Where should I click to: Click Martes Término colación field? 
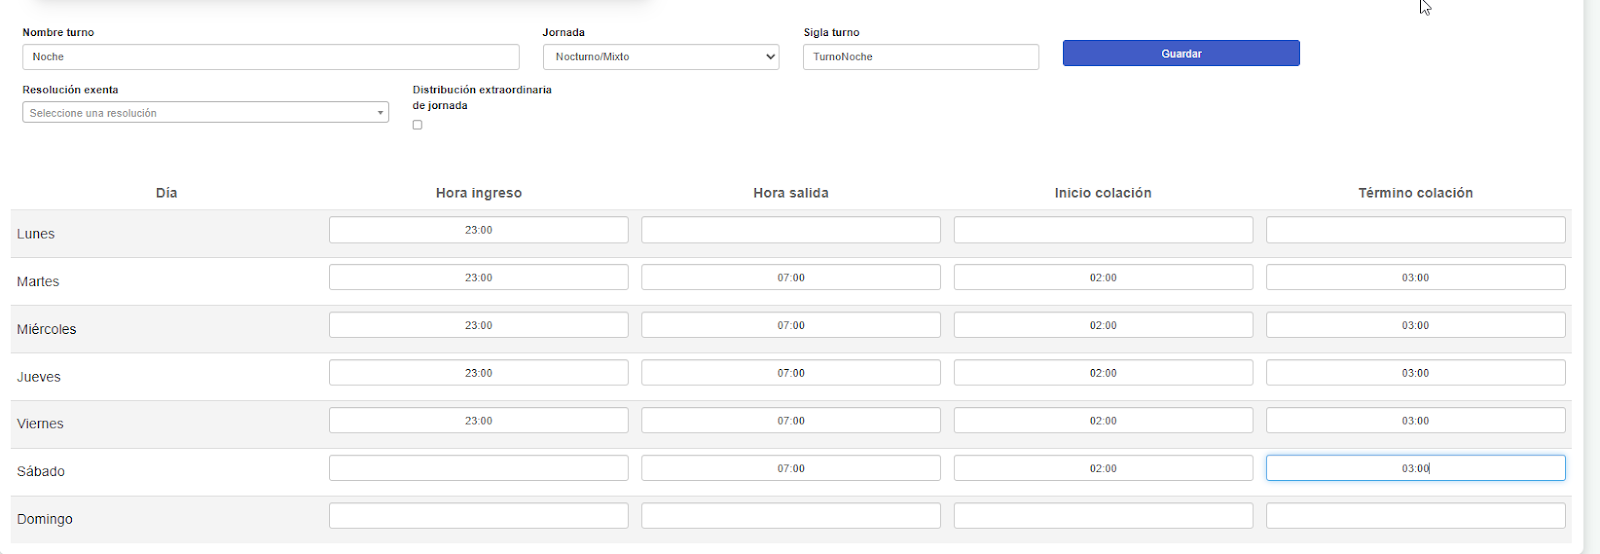[x=1415, y=278]
